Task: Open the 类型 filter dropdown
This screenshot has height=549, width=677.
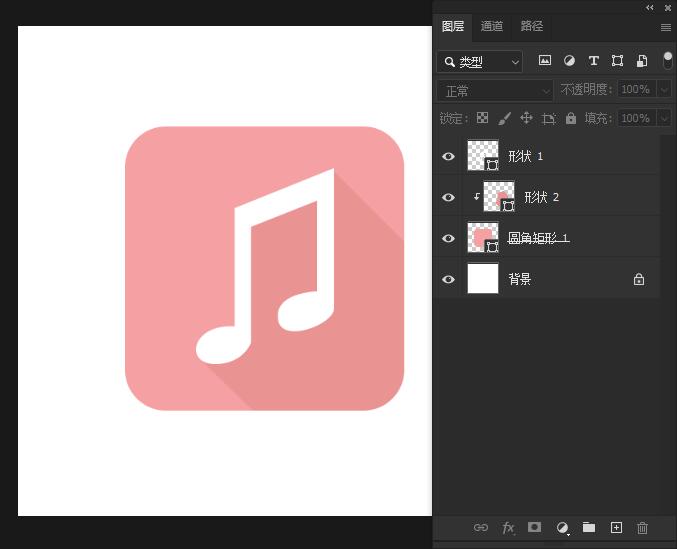Action: click(x=480, y=62)
